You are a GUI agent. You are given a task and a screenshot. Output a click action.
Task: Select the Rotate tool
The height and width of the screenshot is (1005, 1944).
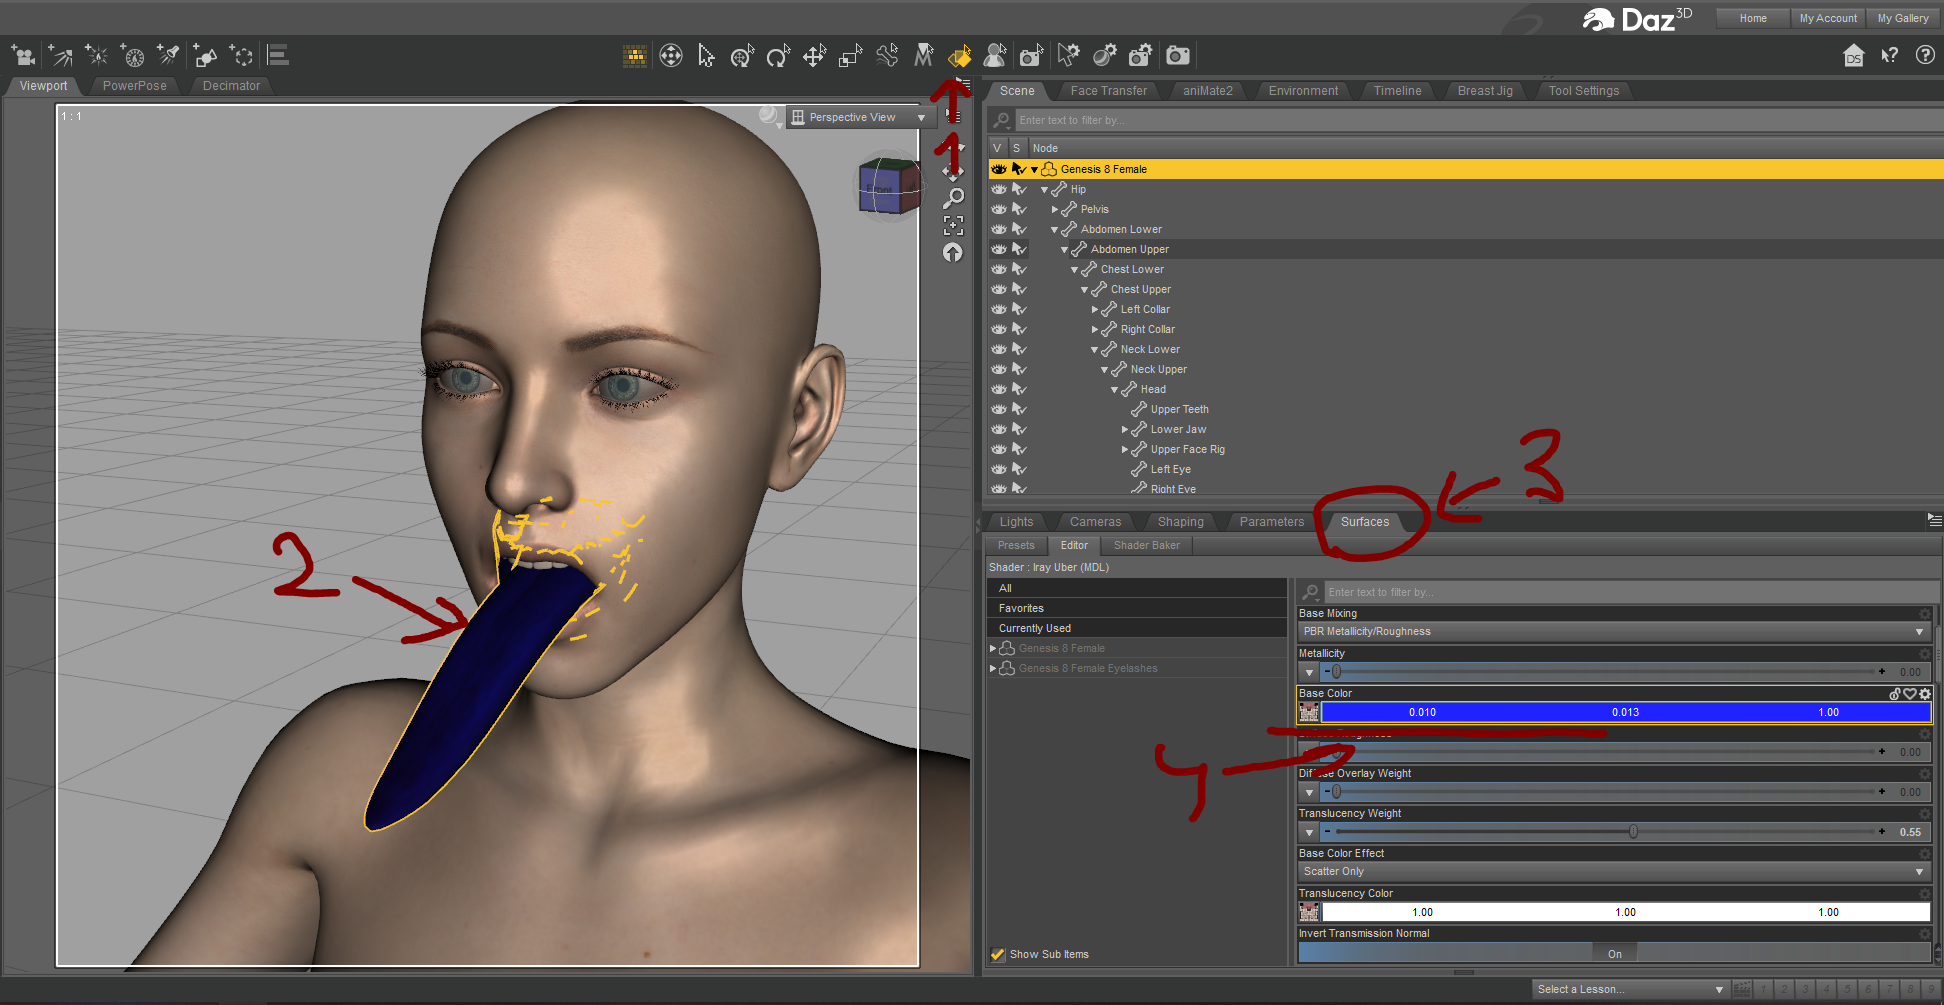(x=778, y=56)
